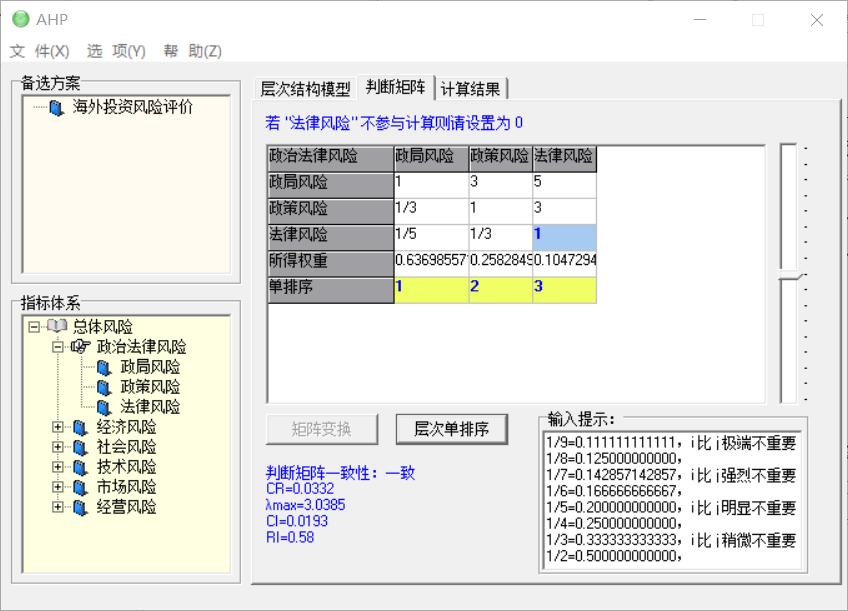
Task: Switch to the 计算结果 tab
Action: coord(471,89)
